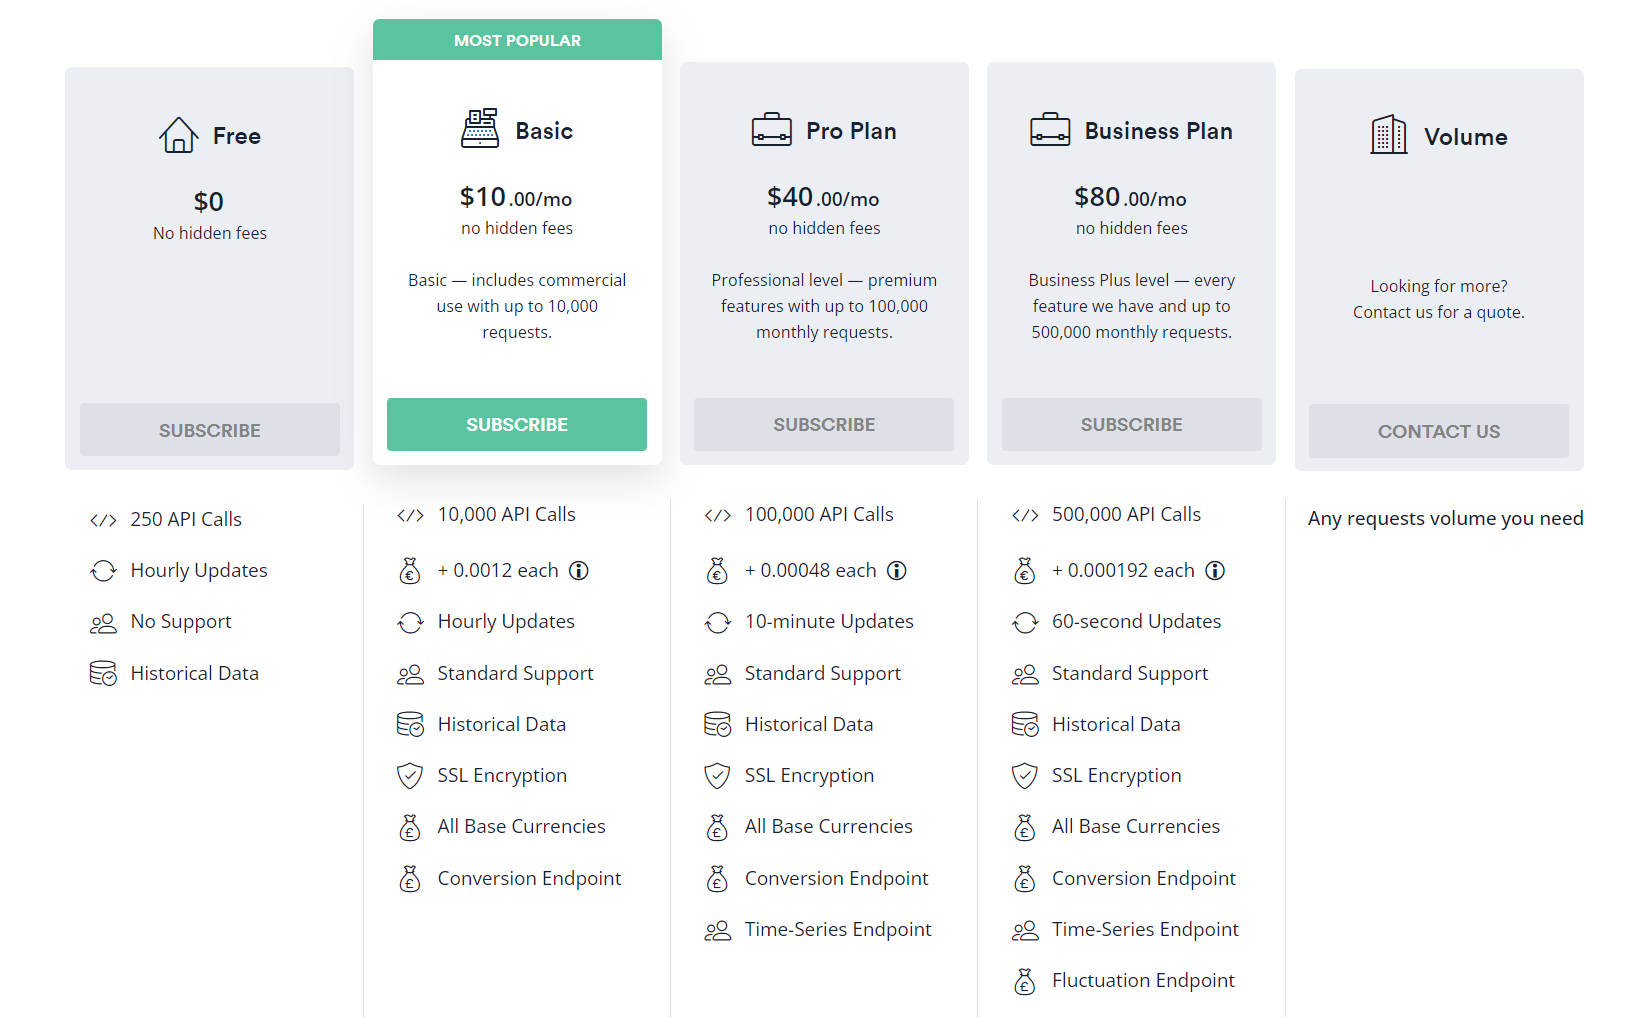This screenshot has width=1651, height=1032.
Task: Click the Historical Data database icon under Free
Action: pos(103,673)
